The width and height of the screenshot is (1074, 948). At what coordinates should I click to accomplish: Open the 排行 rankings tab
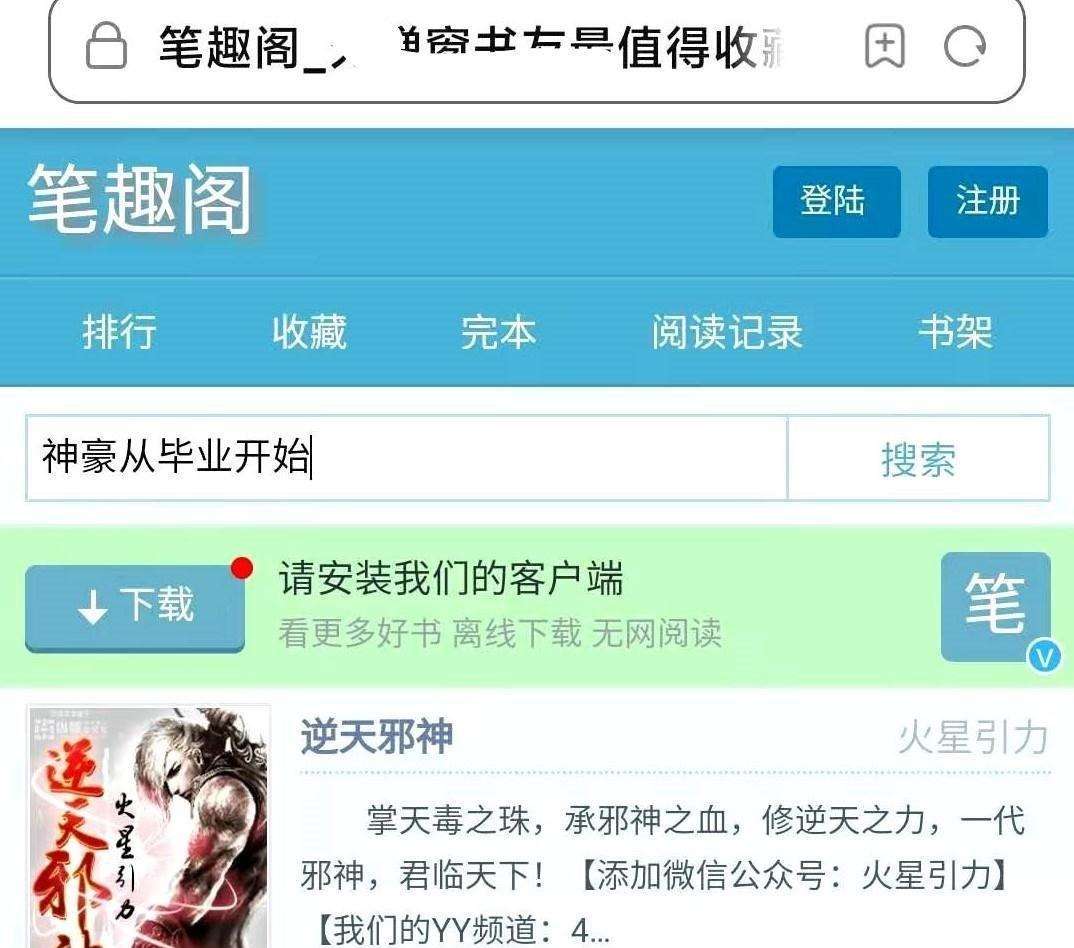point(119,332)
